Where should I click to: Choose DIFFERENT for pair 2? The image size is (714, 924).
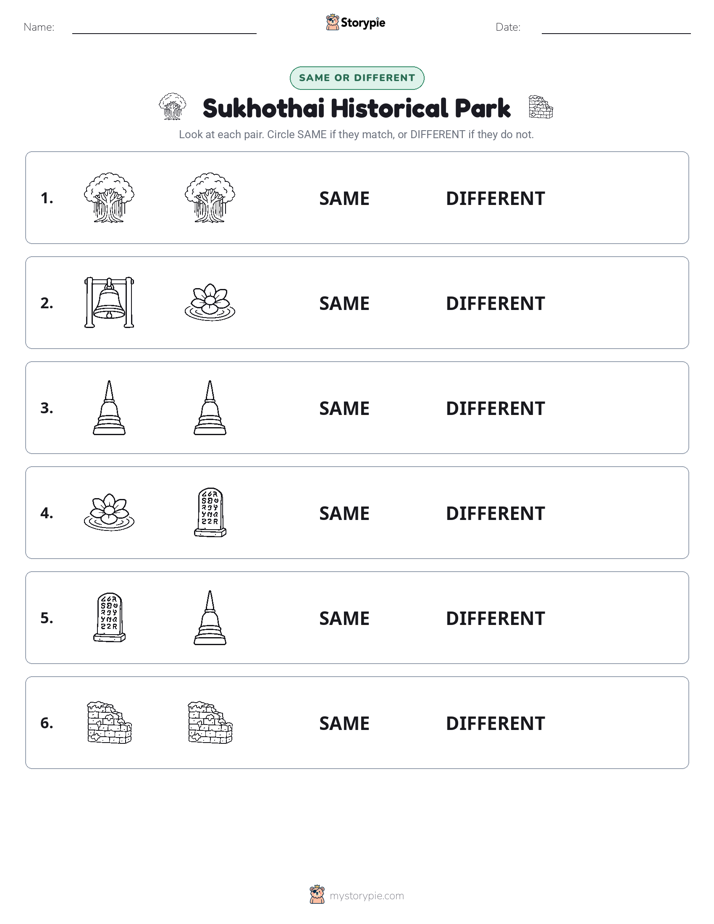pyautogui.click(x=495, y=303)
